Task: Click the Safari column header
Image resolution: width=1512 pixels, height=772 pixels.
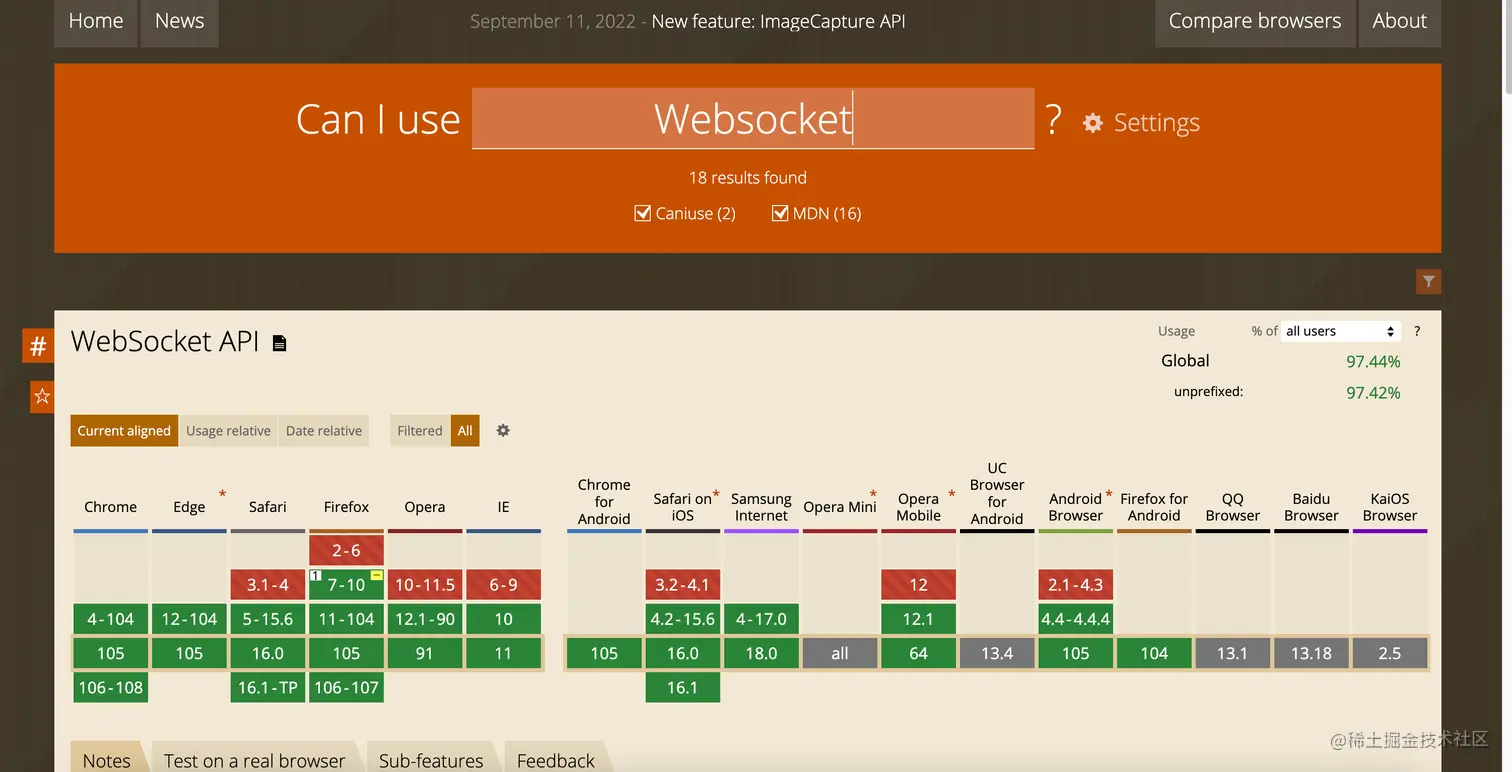Action: [x=268, y=507]
